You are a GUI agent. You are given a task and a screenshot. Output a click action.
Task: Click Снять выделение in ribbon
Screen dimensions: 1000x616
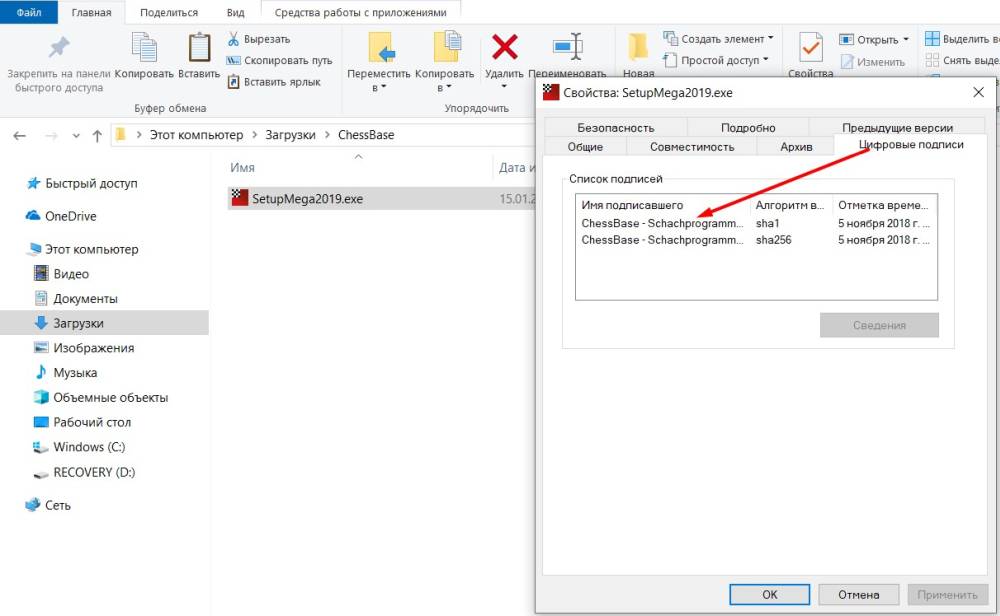click(962, 60)
